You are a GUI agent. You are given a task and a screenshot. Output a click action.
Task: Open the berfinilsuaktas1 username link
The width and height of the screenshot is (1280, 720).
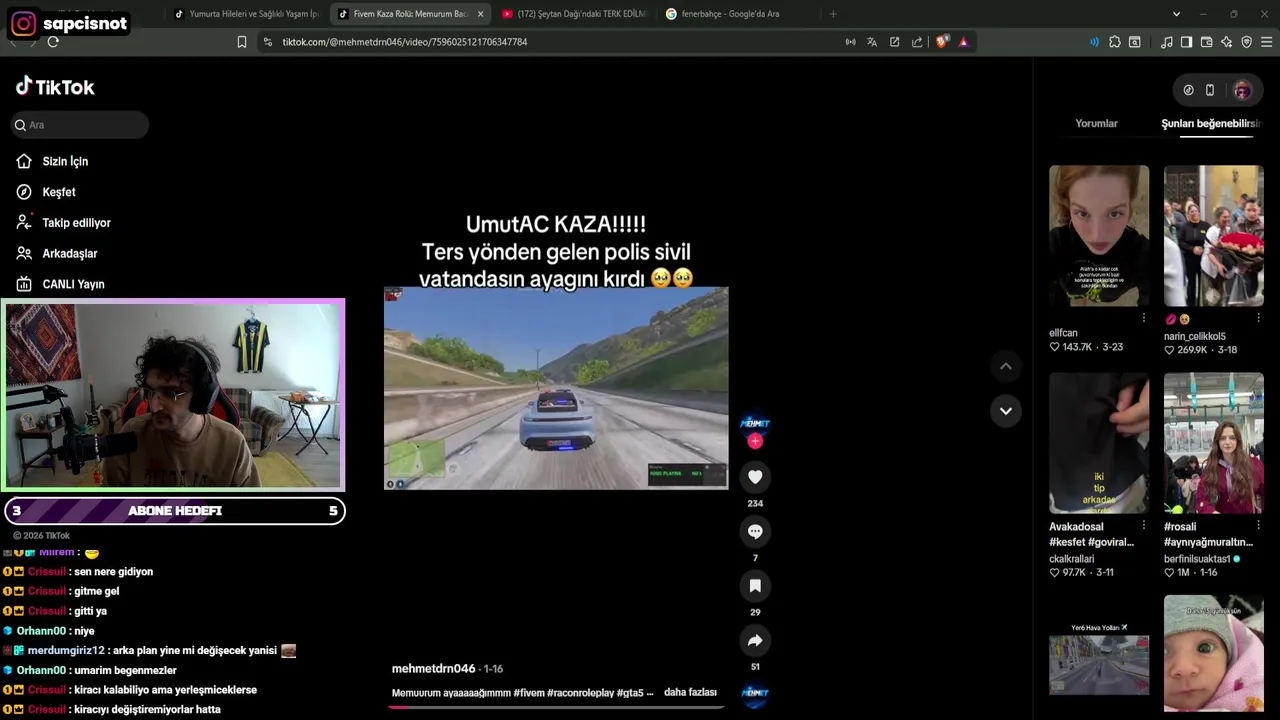click(x=1197, y=559)
